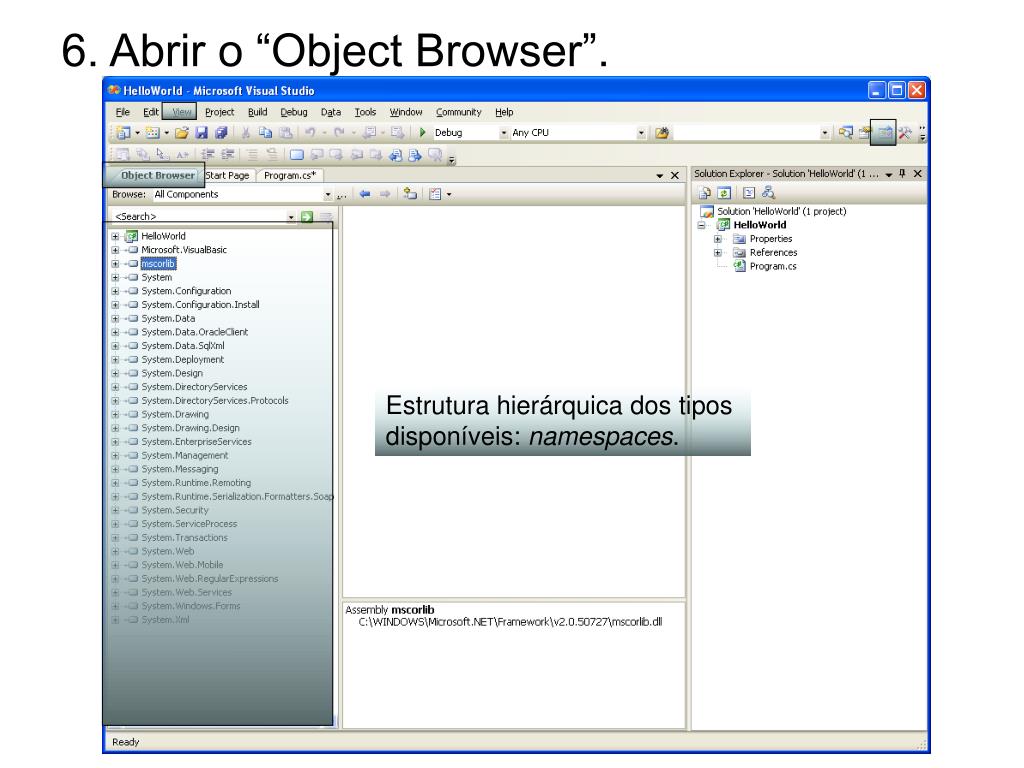Screen dimensions: 1024x768
Task: Click the New Project toolbar icon
Action: click(x=123, y=133)
